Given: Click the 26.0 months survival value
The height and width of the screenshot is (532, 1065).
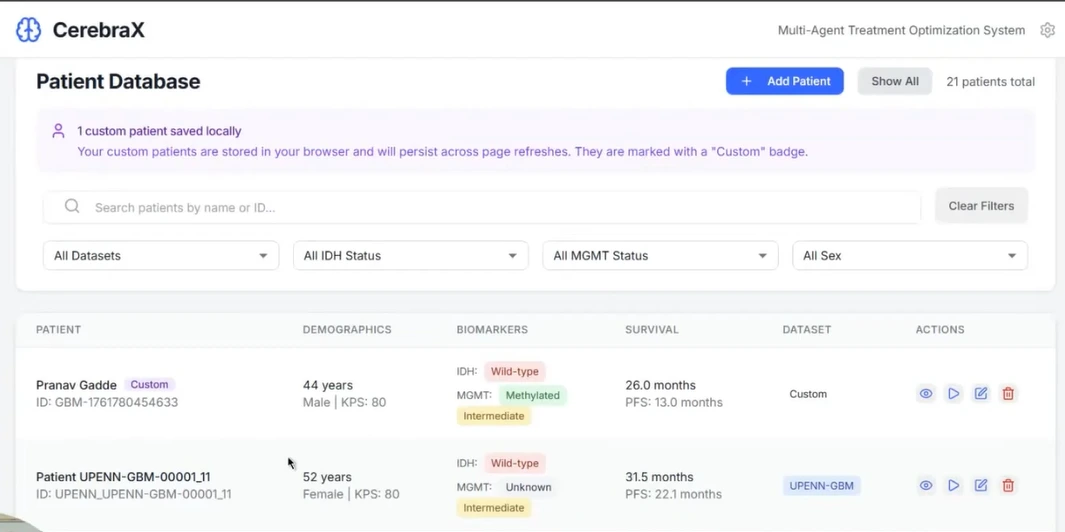Looking at the screenshot, I should [x=660, y=385].
